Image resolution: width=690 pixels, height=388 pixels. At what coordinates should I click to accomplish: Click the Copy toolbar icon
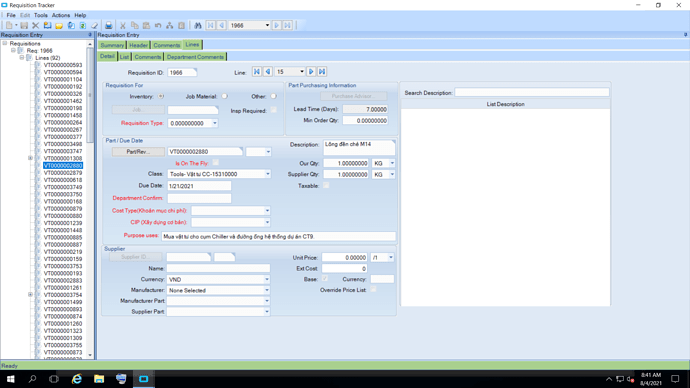tap(135, 26)
